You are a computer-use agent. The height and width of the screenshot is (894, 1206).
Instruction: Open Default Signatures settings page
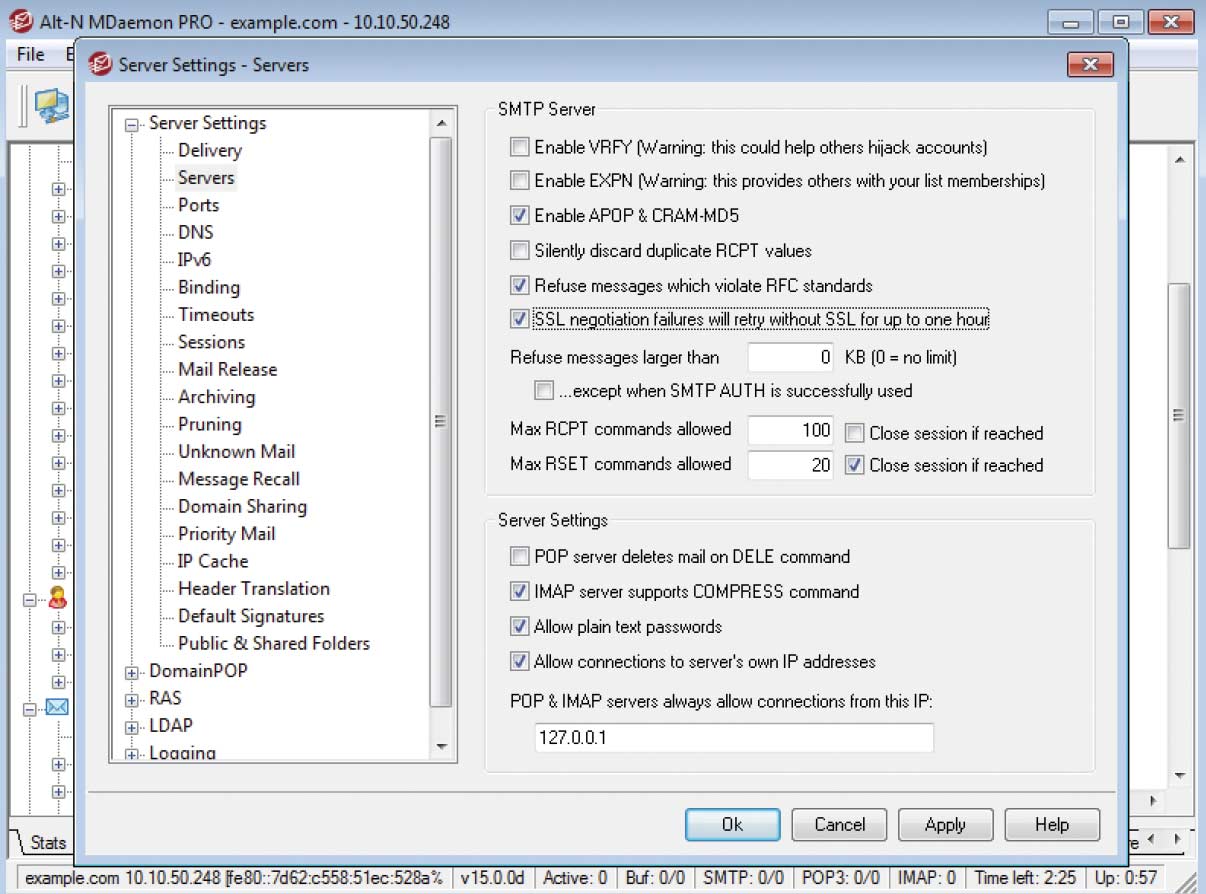point(251,616)
